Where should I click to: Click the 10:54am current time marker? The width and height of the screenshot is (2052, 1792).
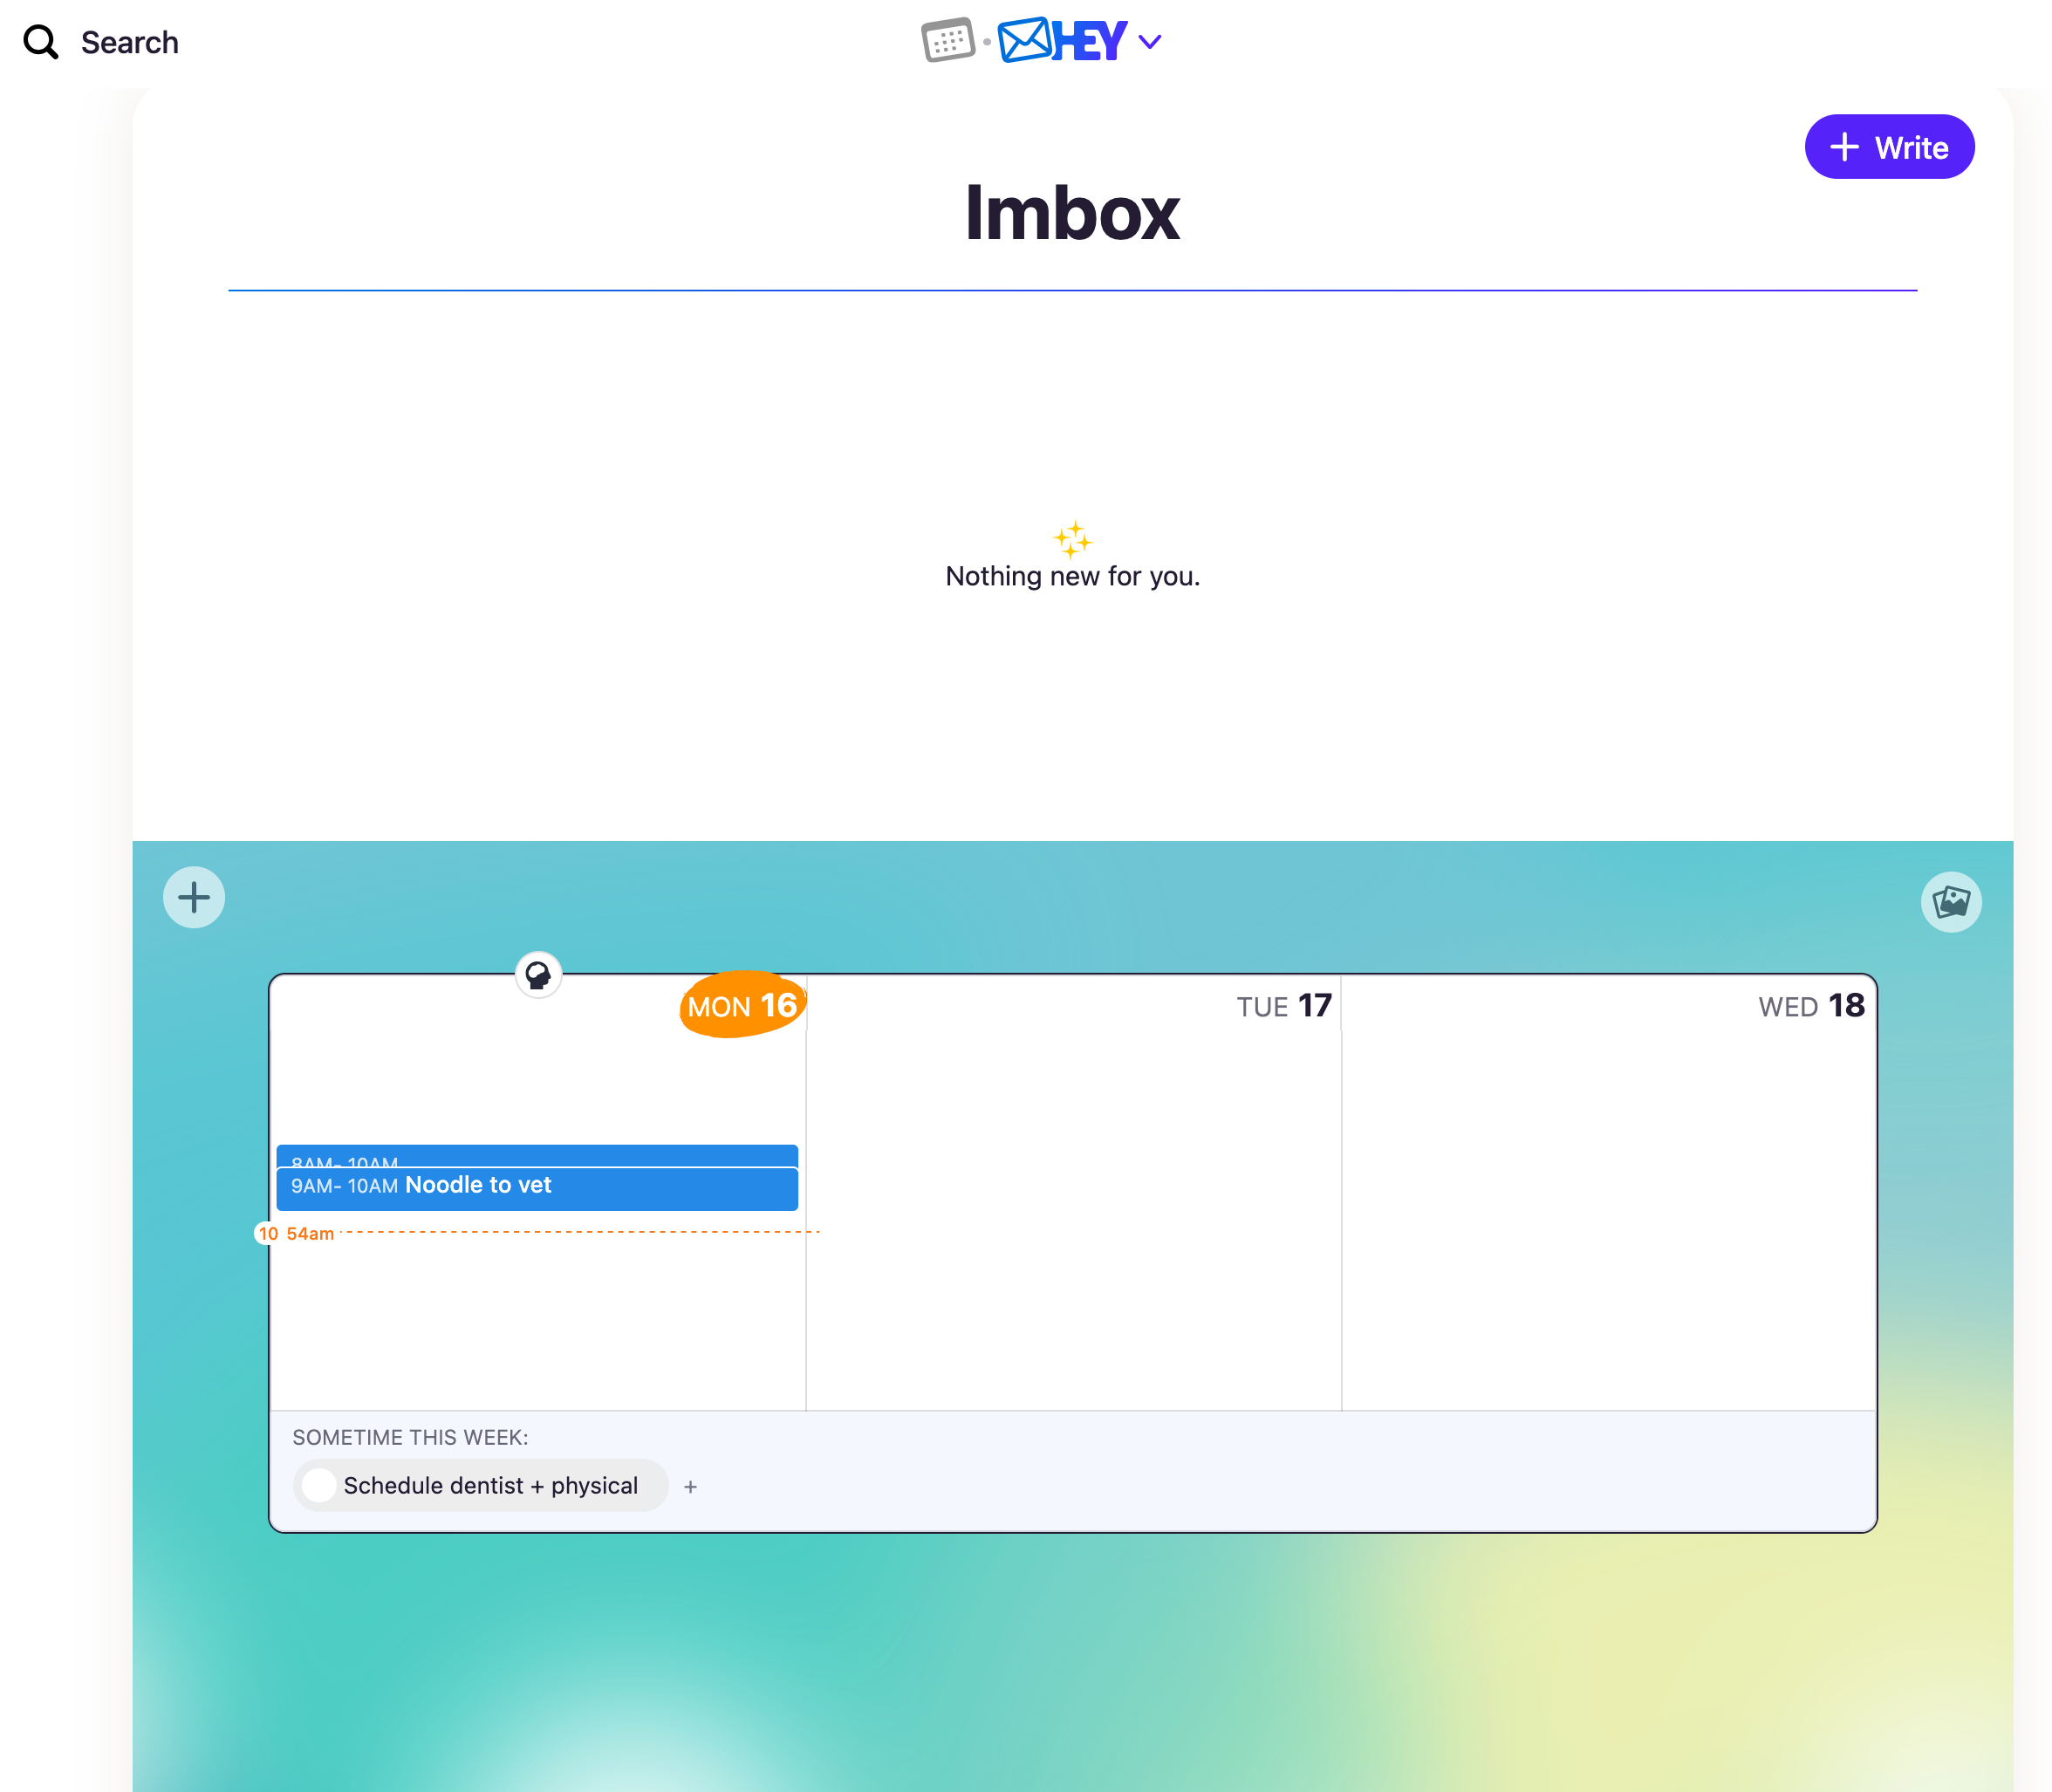[296, 1233]
